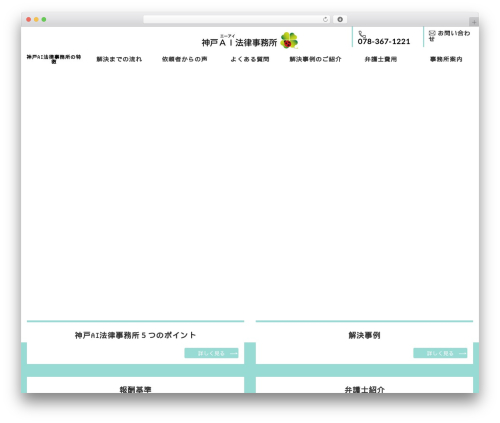
Task: Click the 報酬基準 card heading
Action: tap(135, 389)
